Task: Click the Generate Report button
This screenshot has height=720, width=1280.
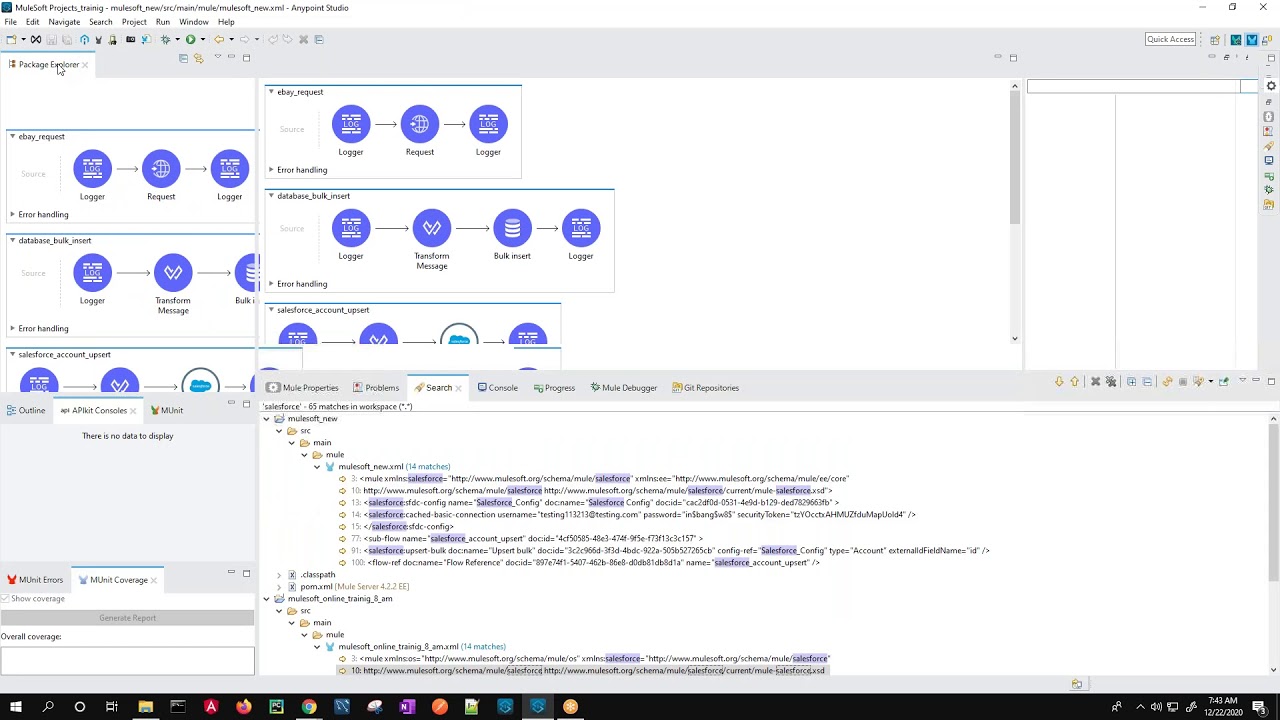Action: tap(128, 618)
